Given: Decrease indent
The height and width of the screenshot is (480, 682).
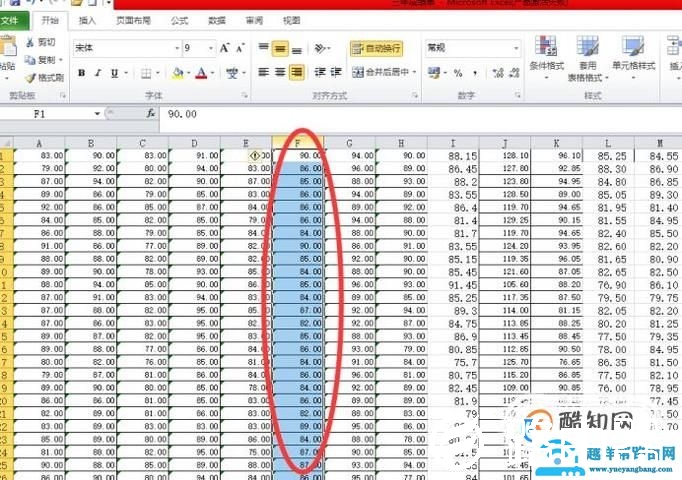Looking at the screenshot, I should [320, 72].
